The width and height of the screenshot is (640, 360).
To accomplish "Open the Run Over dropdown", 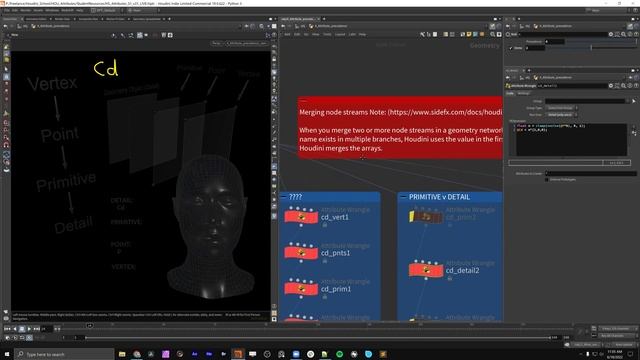I will (562, 115).
